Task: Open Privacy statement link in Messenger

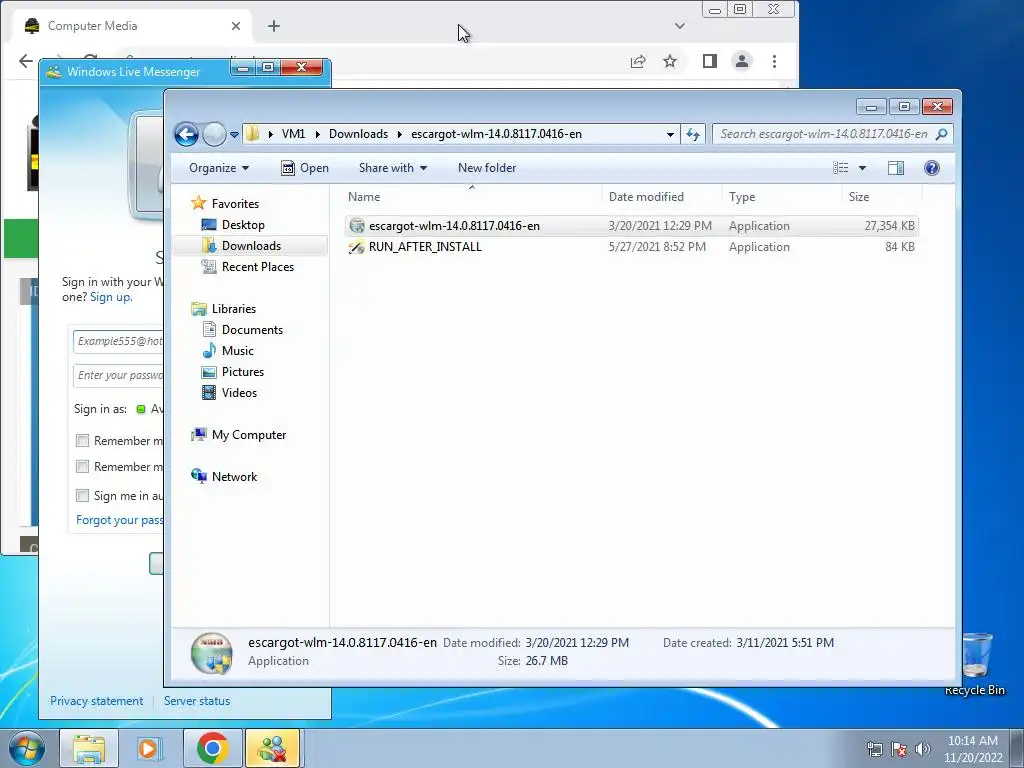Action: pos(97,701)
